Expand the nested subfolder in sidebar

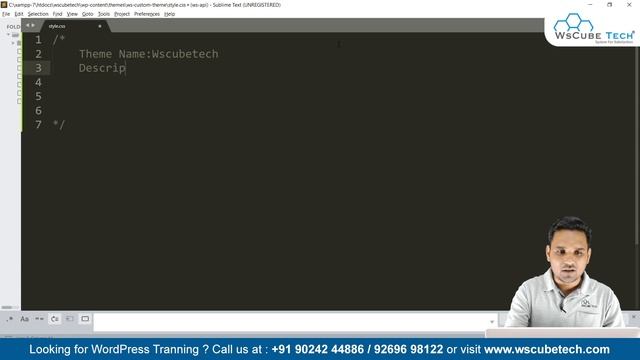click(13, 43)
